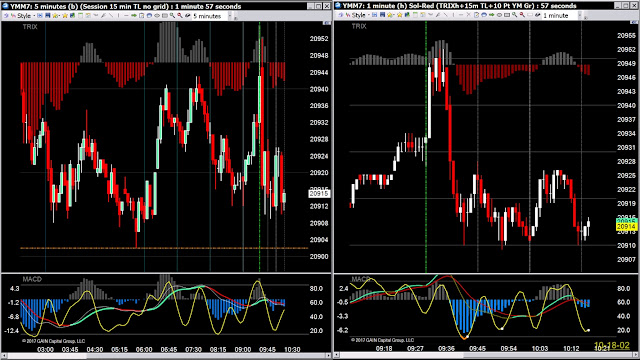Maximize the 5 minutes chart window
This screenshot has width=640, height=360.
(x=319, y=6)
